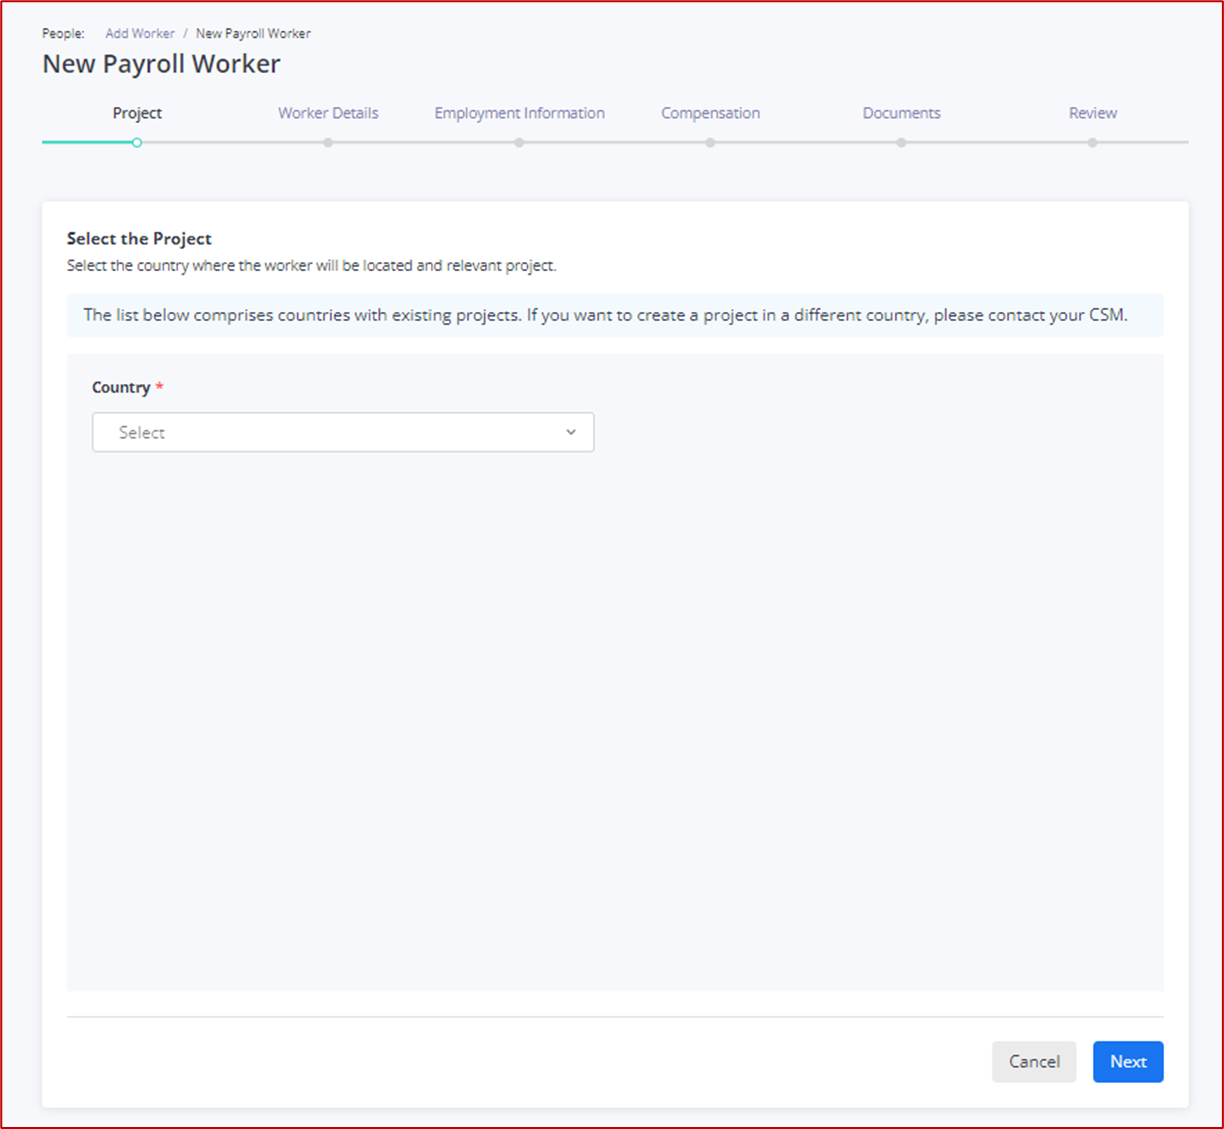The height and width of the screenshot is (1129, 1224).
Task: Click the Worker Details step dot
Action: click(x=328, y=143)
